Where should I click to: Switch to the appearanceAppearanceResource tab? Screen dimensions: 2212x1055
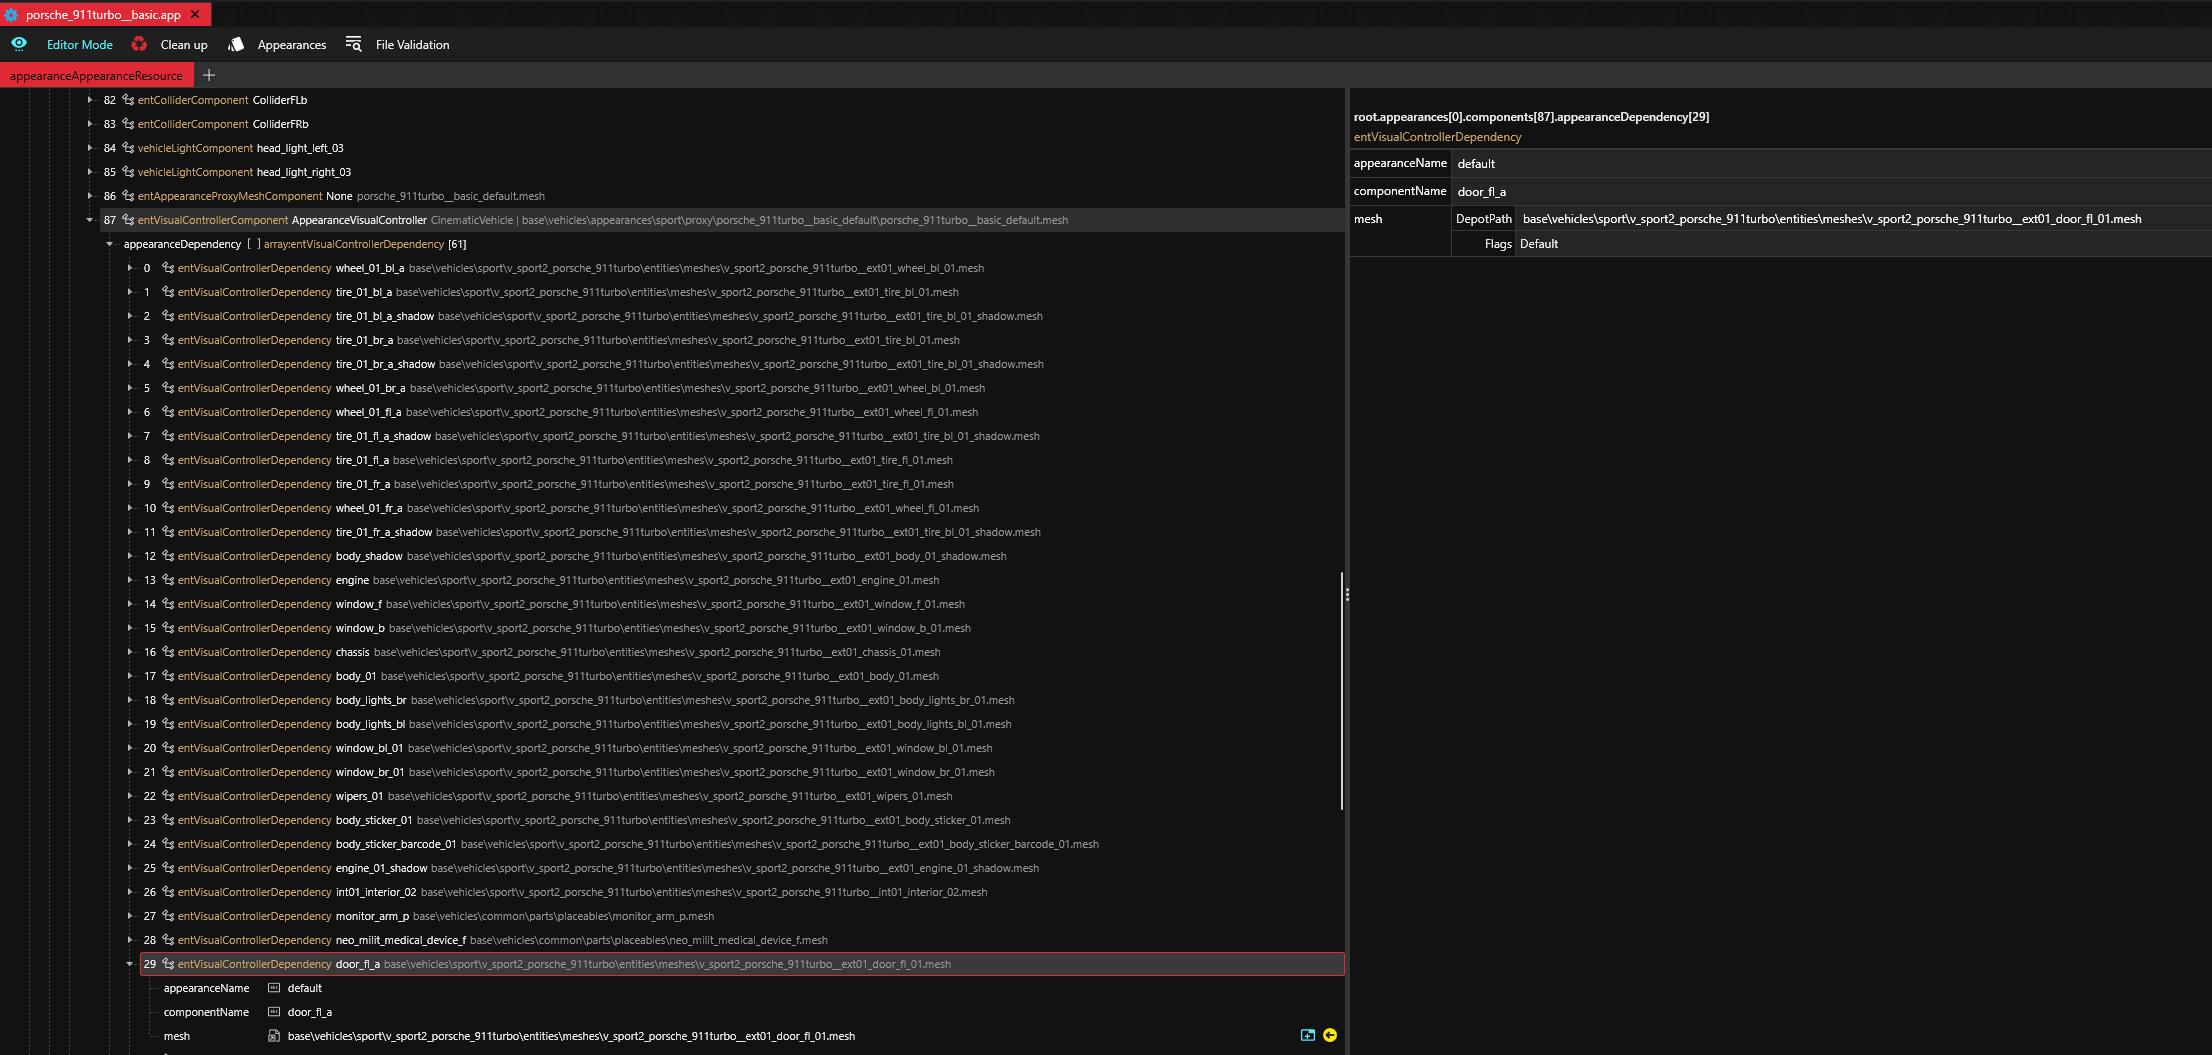click(96, 76)
